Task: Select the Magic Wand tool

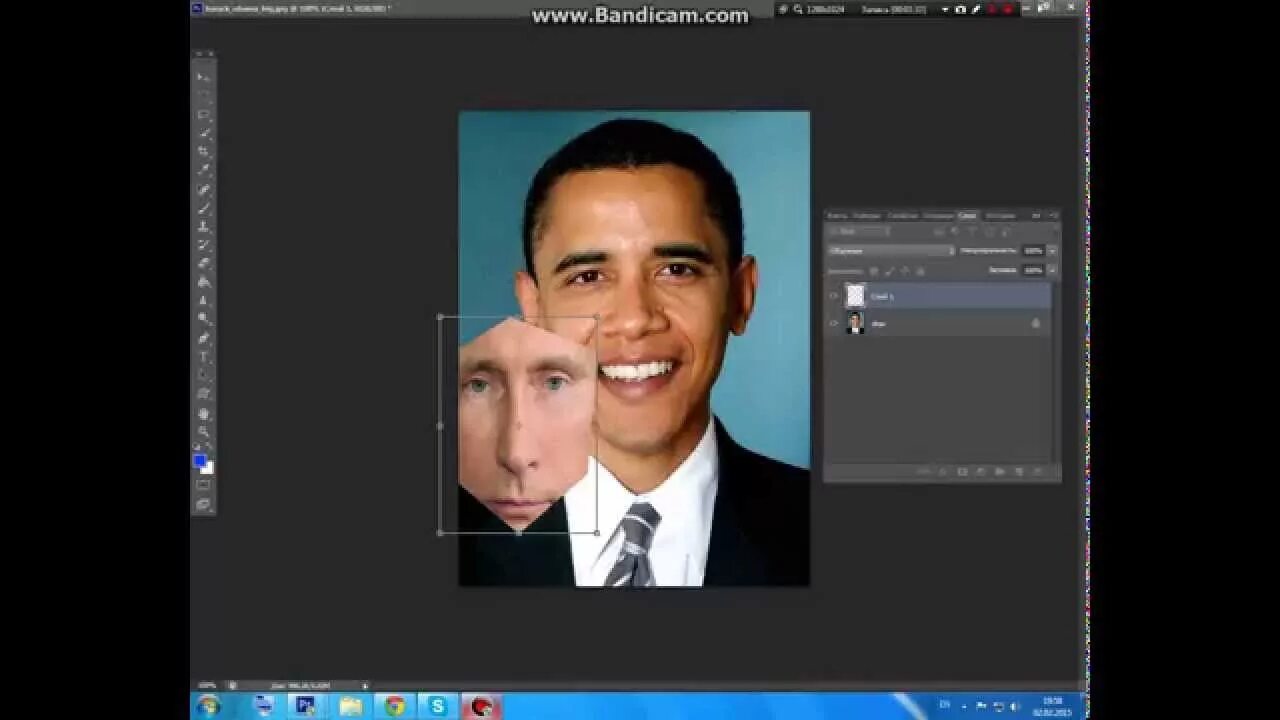Action: (x=203, y=132)
